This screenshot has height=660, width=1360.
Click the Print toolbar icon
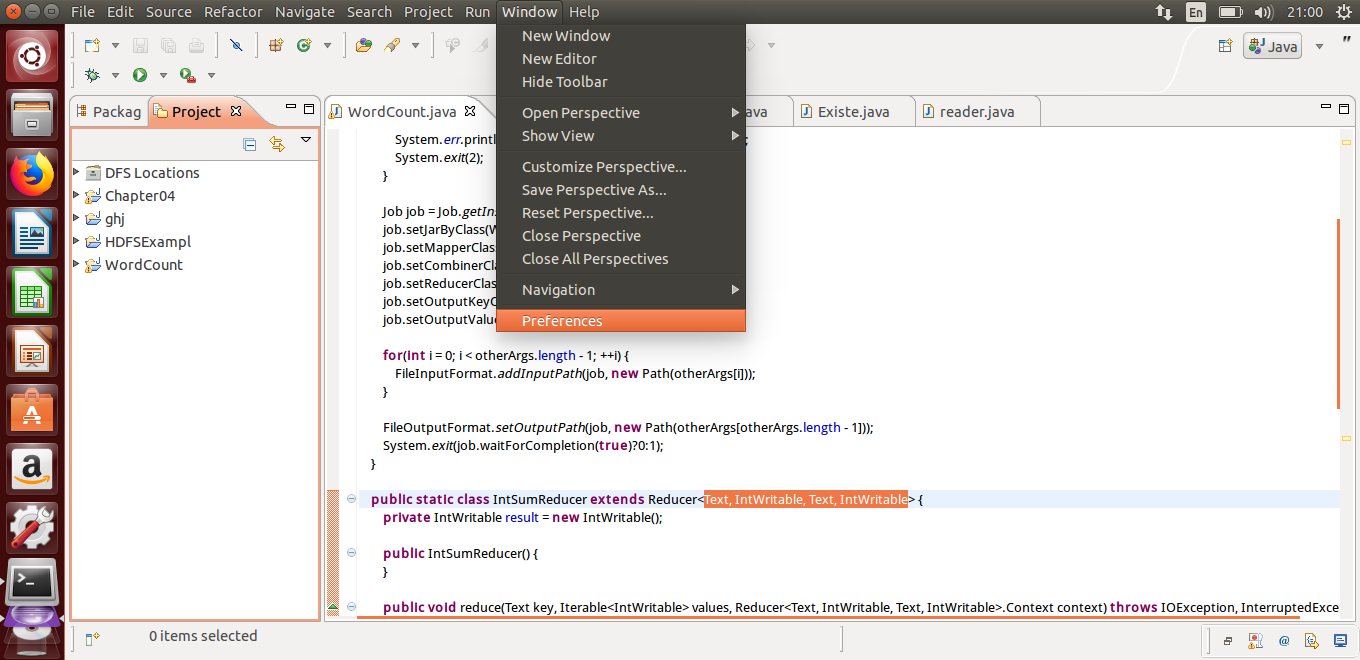point(196,45)
